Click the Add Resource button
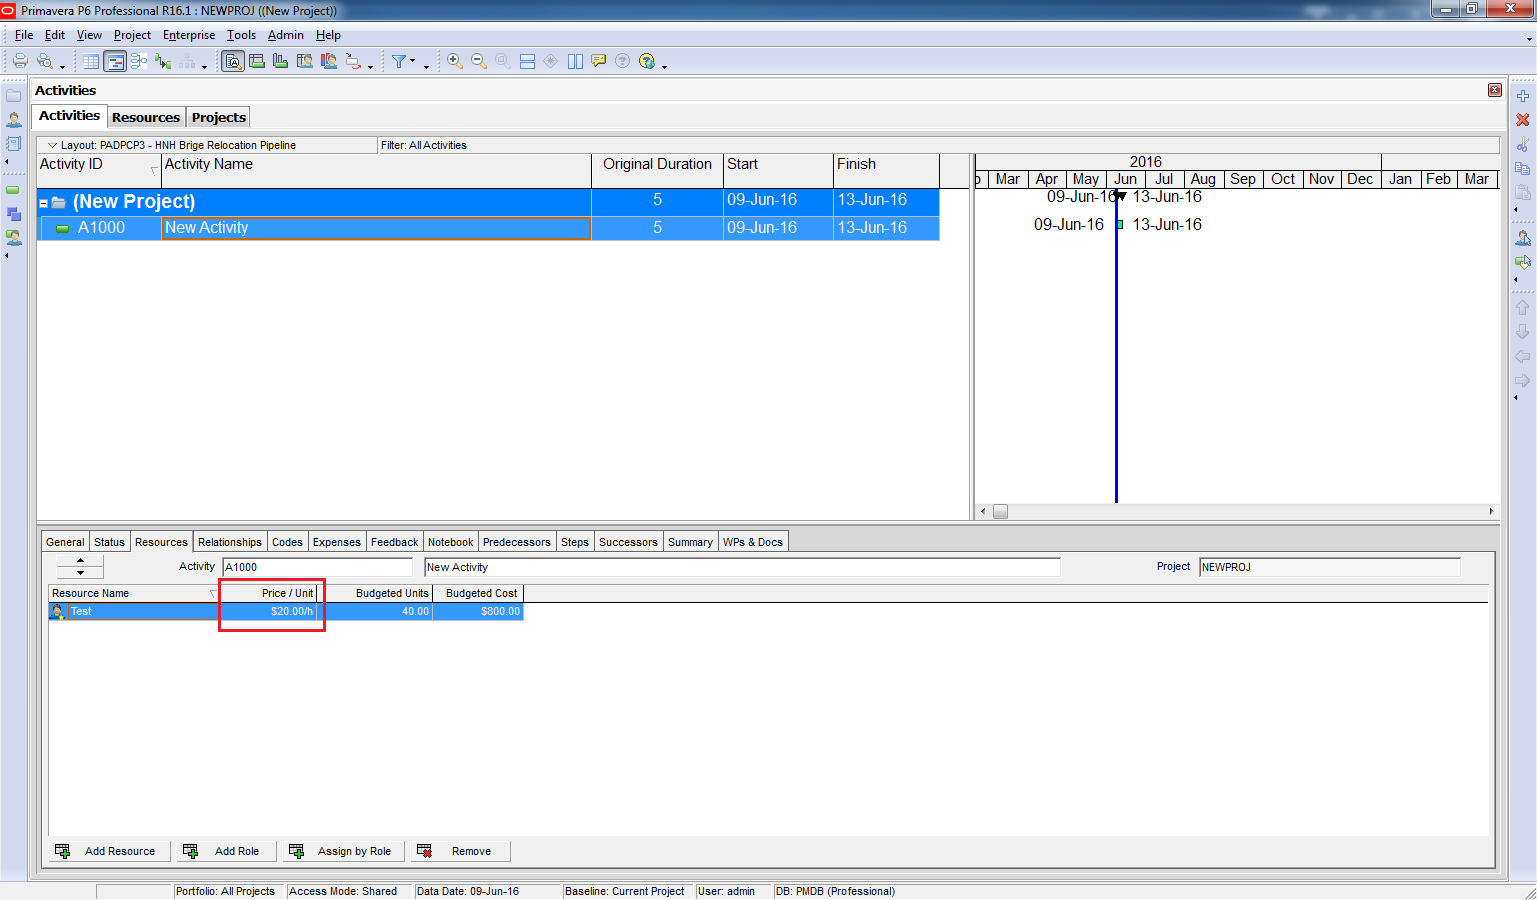This screenshot has width=1537, height=900. pyautogui.click(x=109, y=851)
